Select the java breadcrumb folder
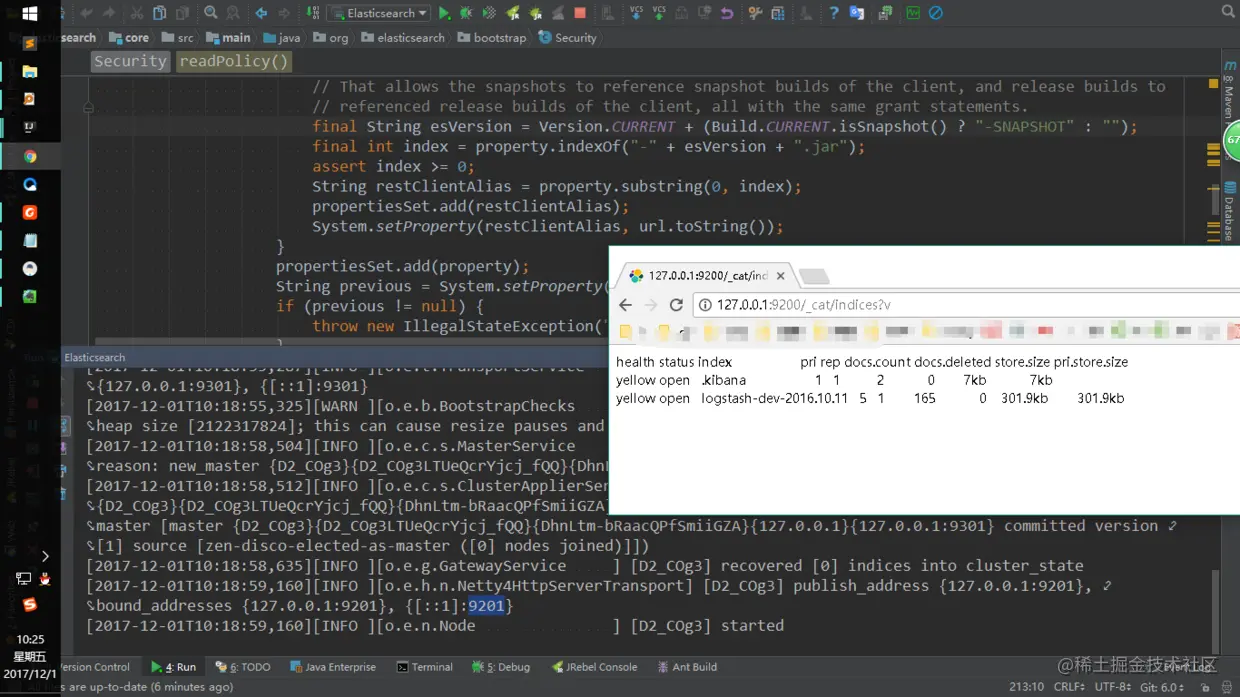Viewport: 1240px width, 697px height. (281, 38)
